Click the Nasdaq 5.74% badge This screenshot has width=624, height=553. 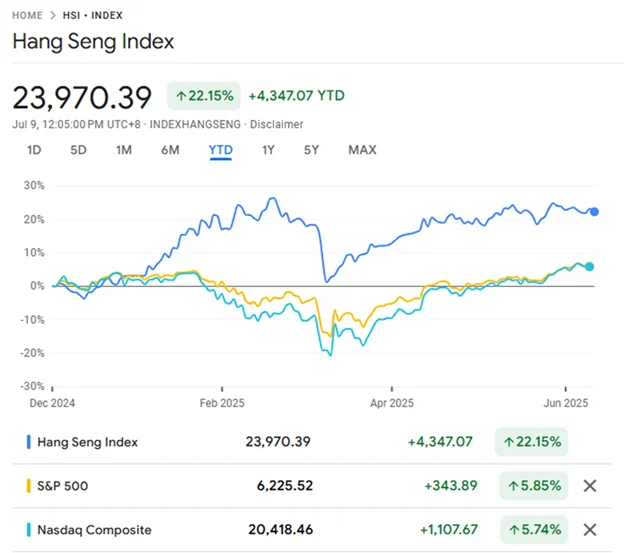(534, 530)
